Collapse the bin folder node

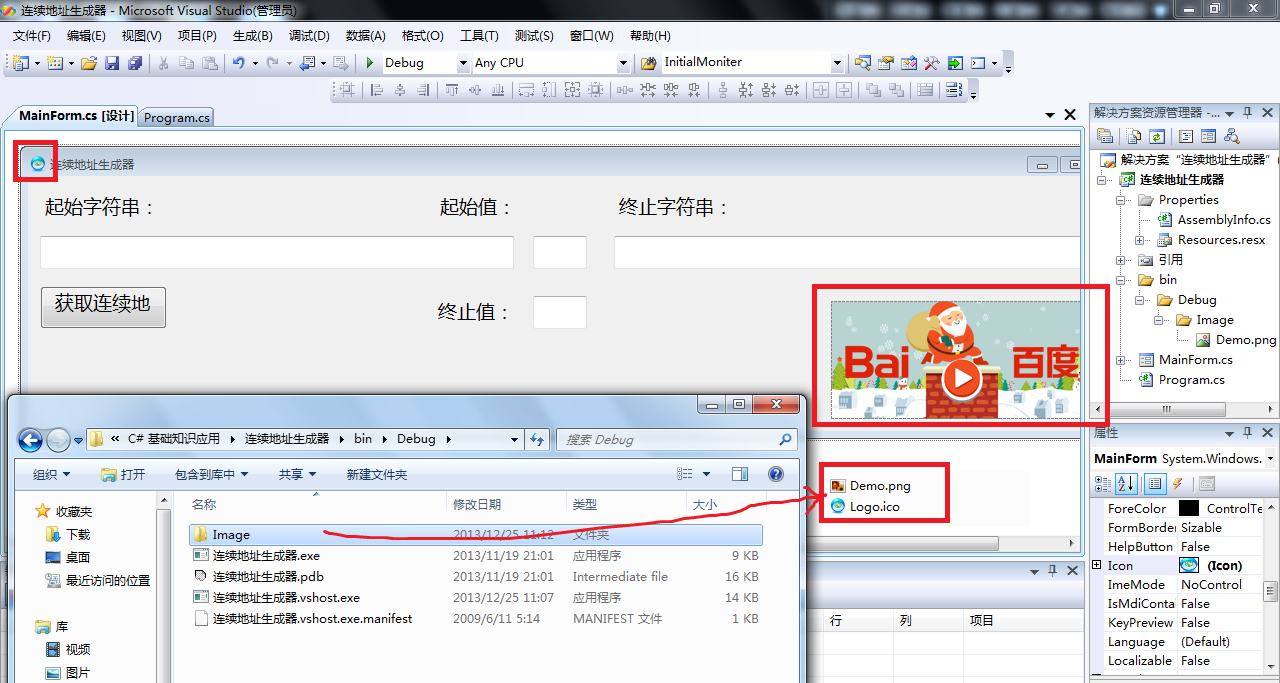(1121, 280)
